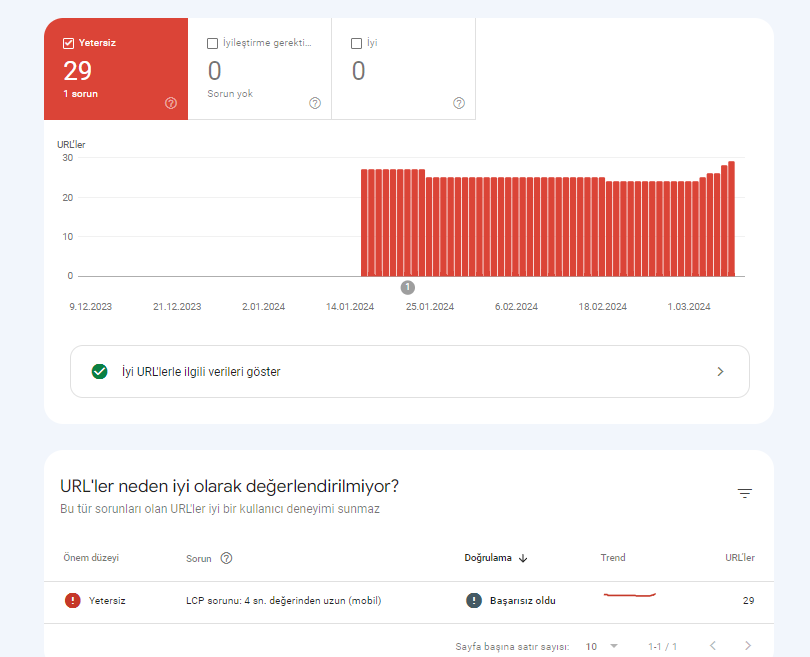Click the annotation marker 1 on chart
The image size is (810, 657).
tap(408, 287)
